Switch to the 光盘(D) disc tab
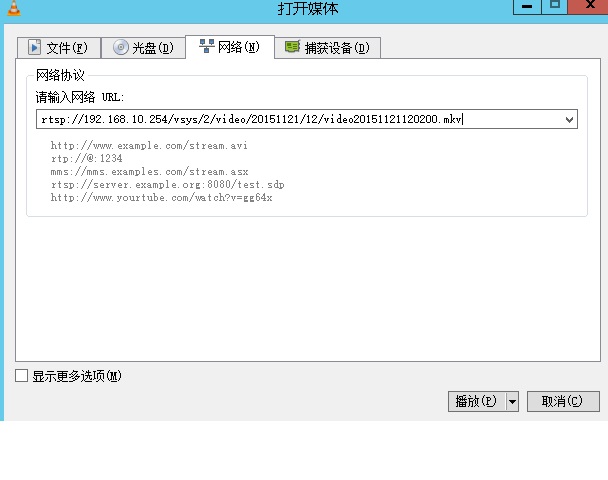608x480 pixels. [x=143, y=48]
